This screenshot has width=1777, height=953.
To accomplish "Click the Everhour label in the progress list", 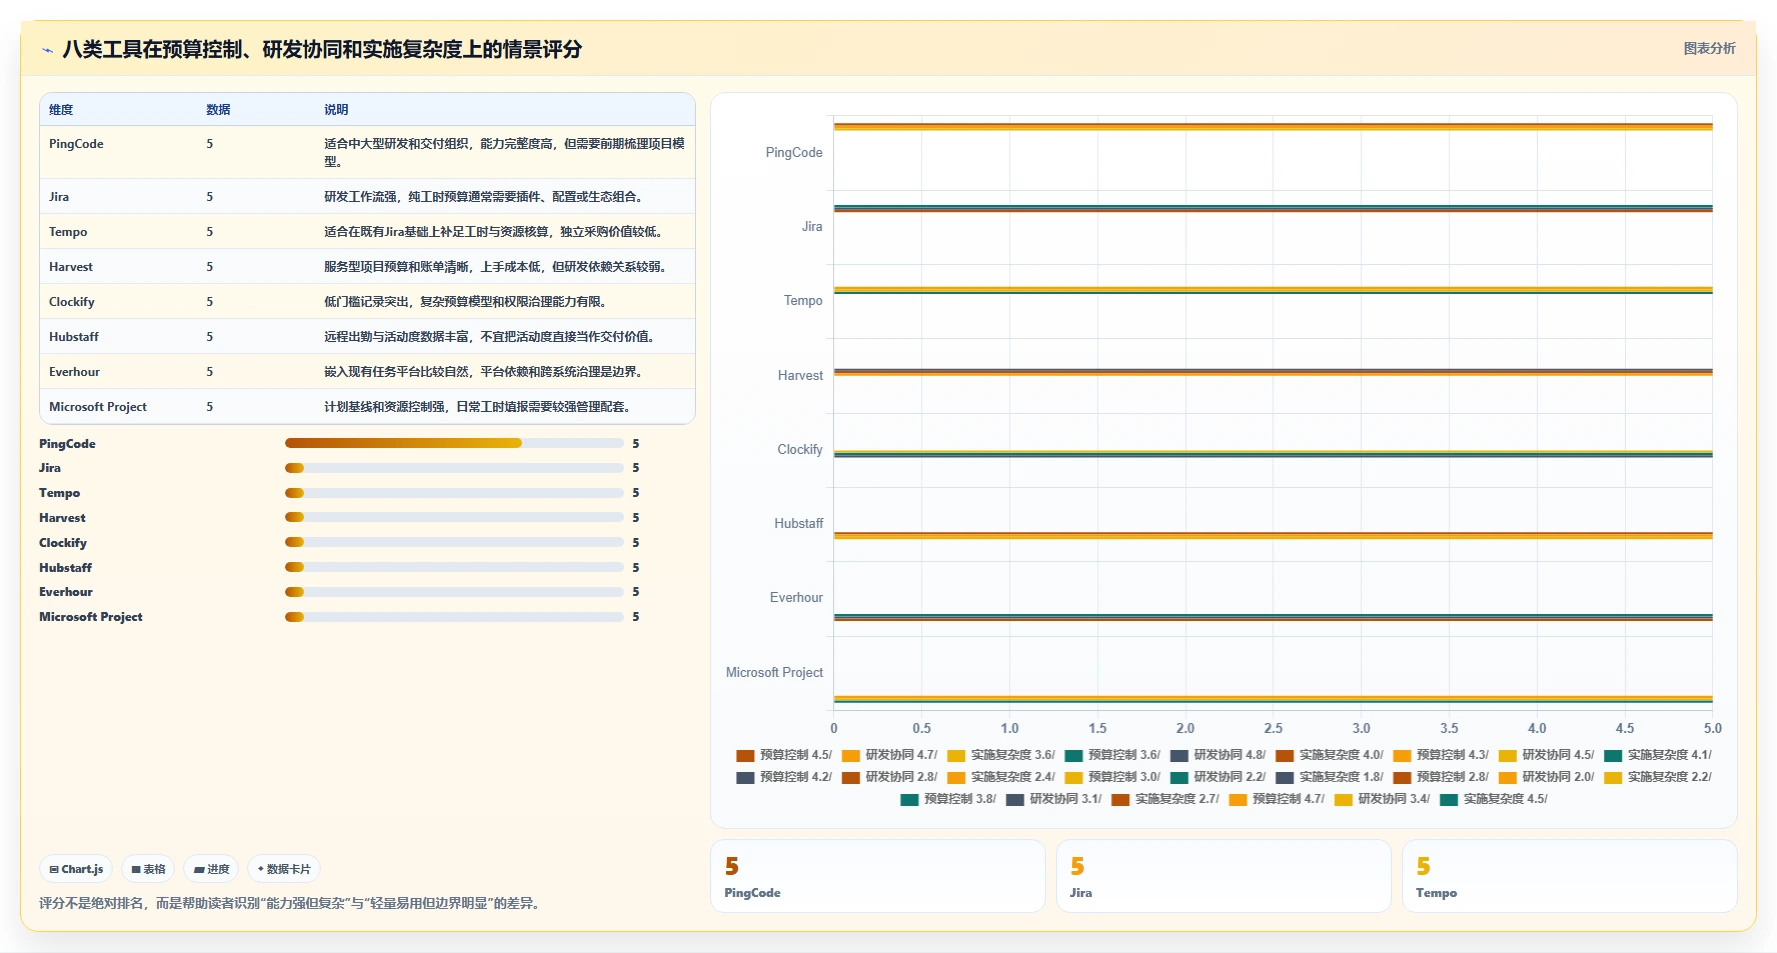I will point(66,592).
